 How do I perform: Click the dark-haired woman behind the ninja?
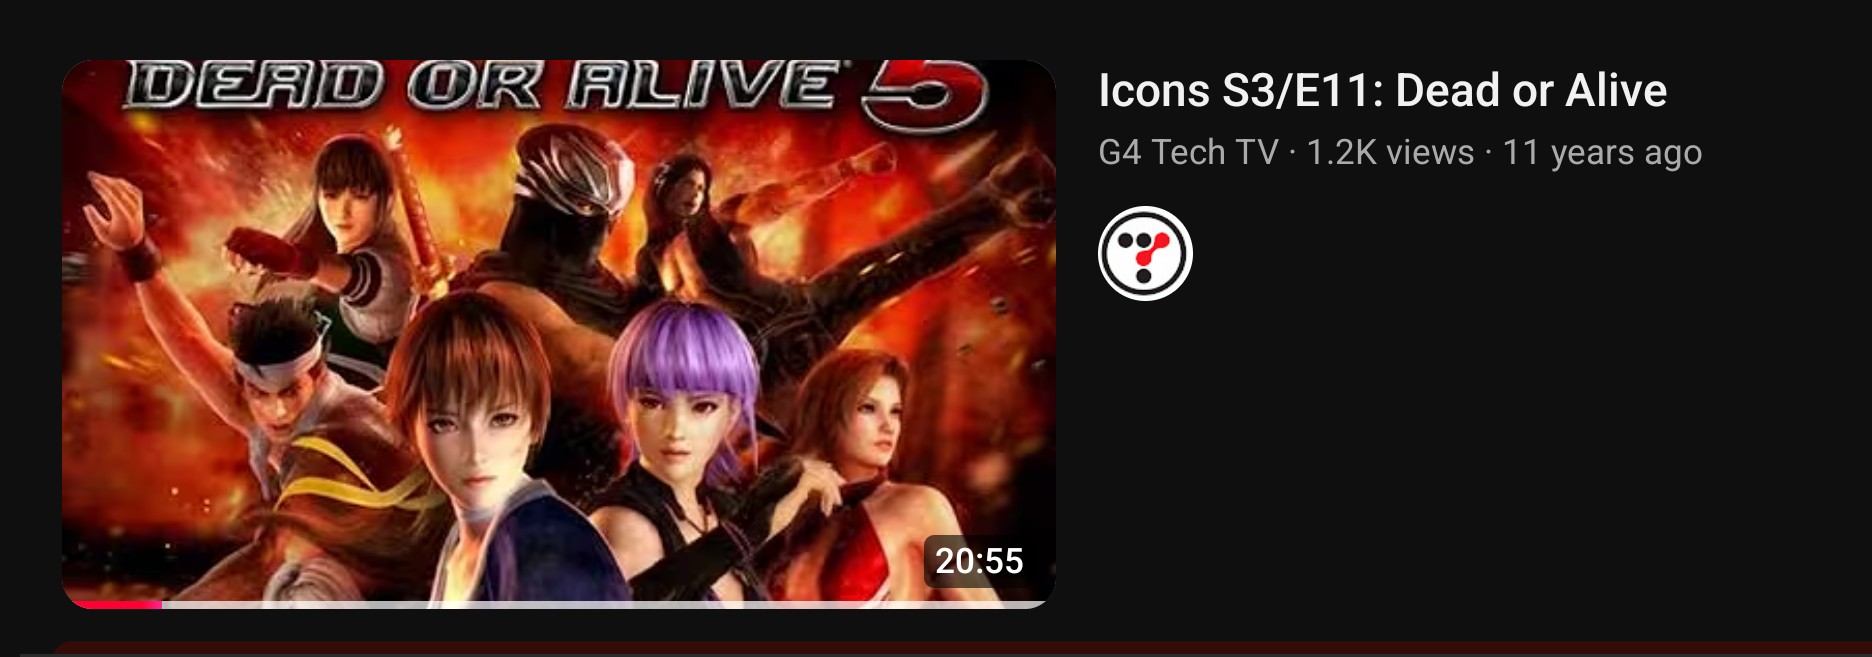690,210
